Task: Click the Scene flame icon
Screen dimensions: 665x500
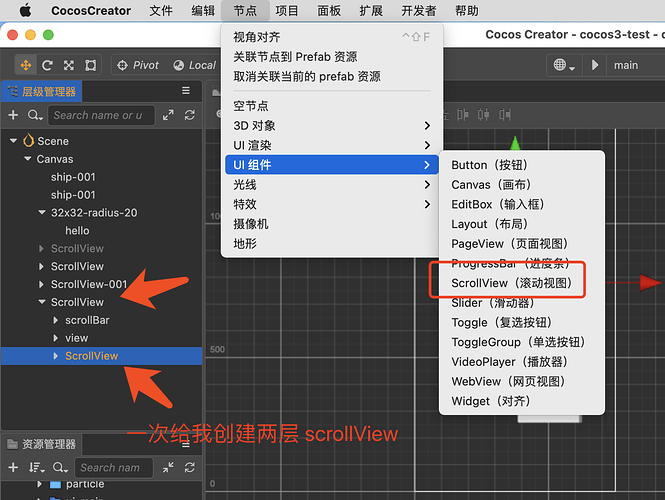Action: (x=28, y=140)
